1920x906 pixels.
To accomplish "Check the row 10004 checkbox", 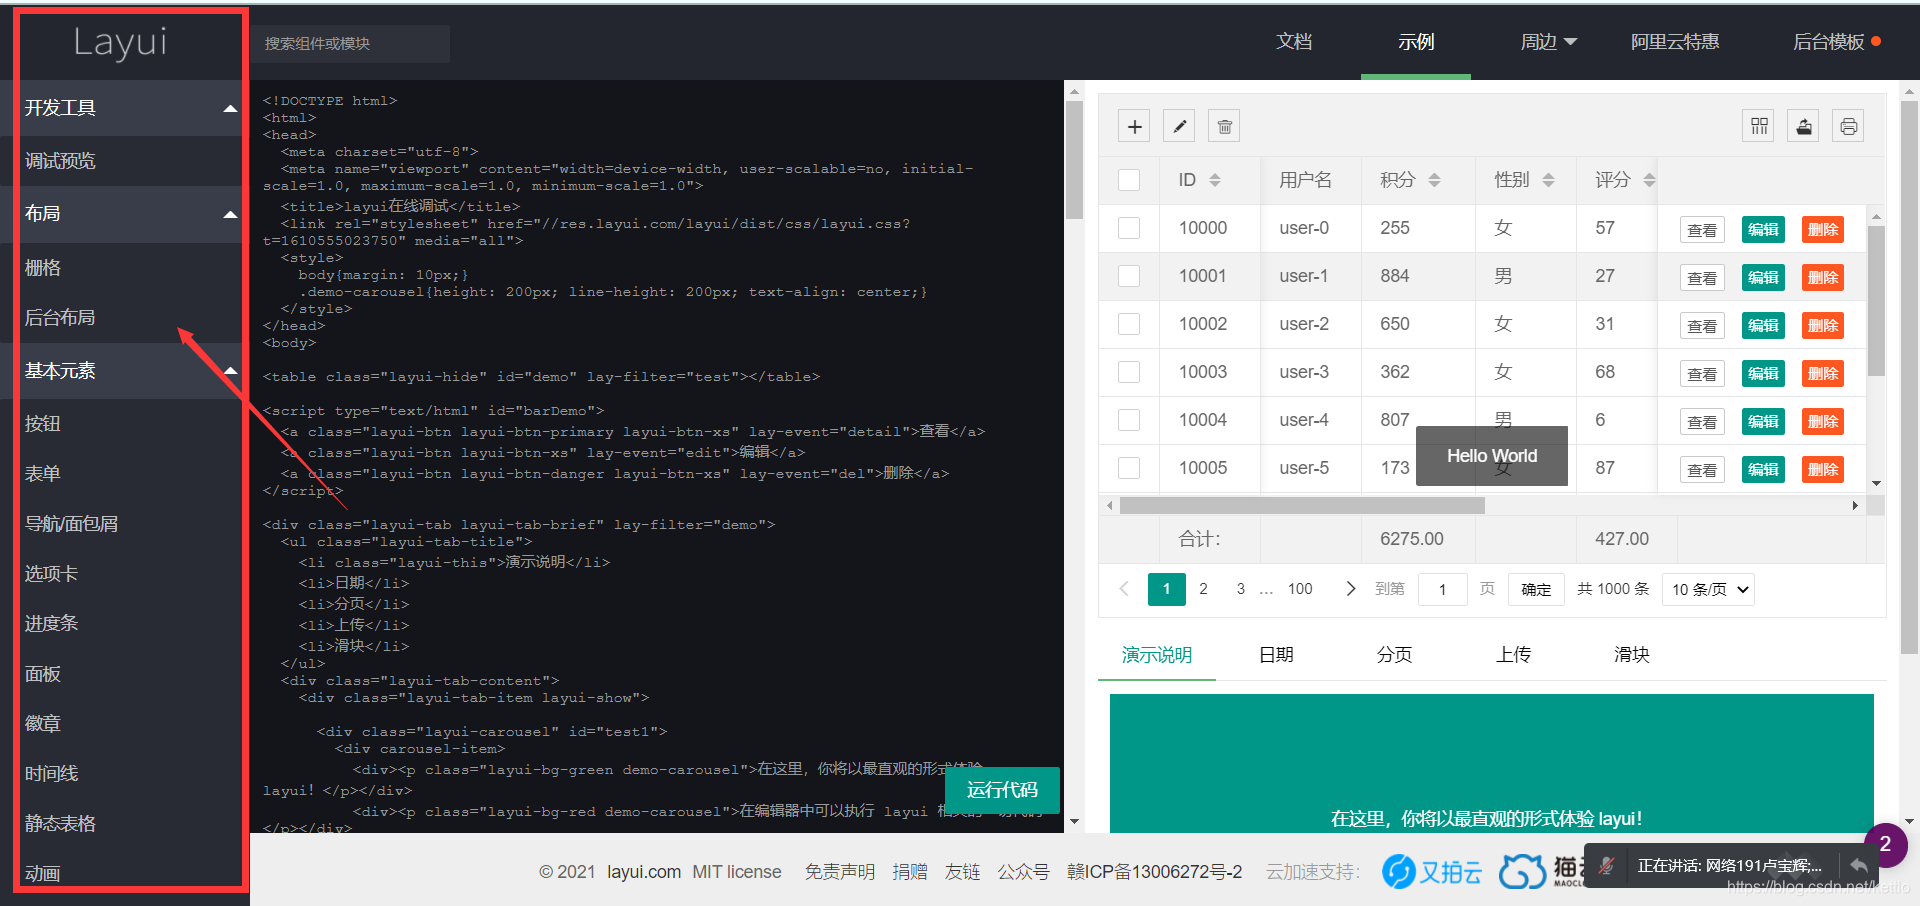I will click(1129, 420).
